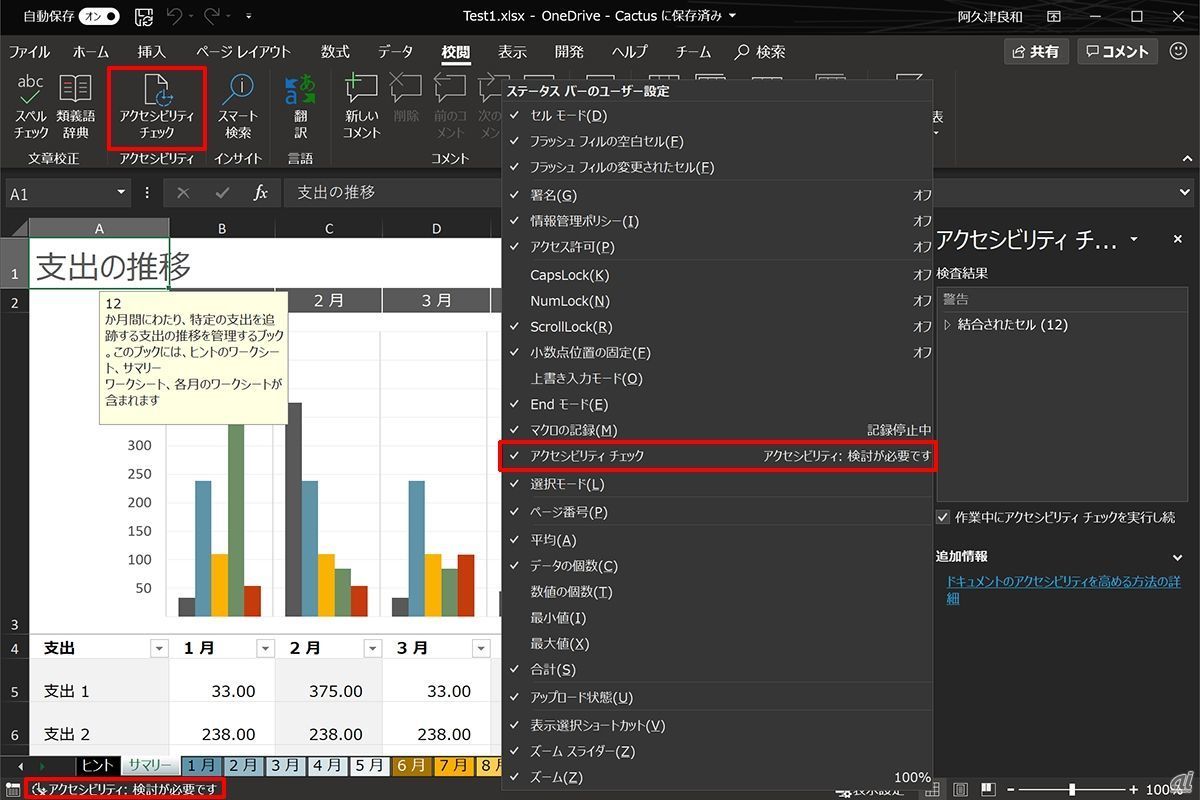The height and width of the screenshot is (800, 1200).
Task: Toggle CapsLock status bar option
Action: click(570, 275)
